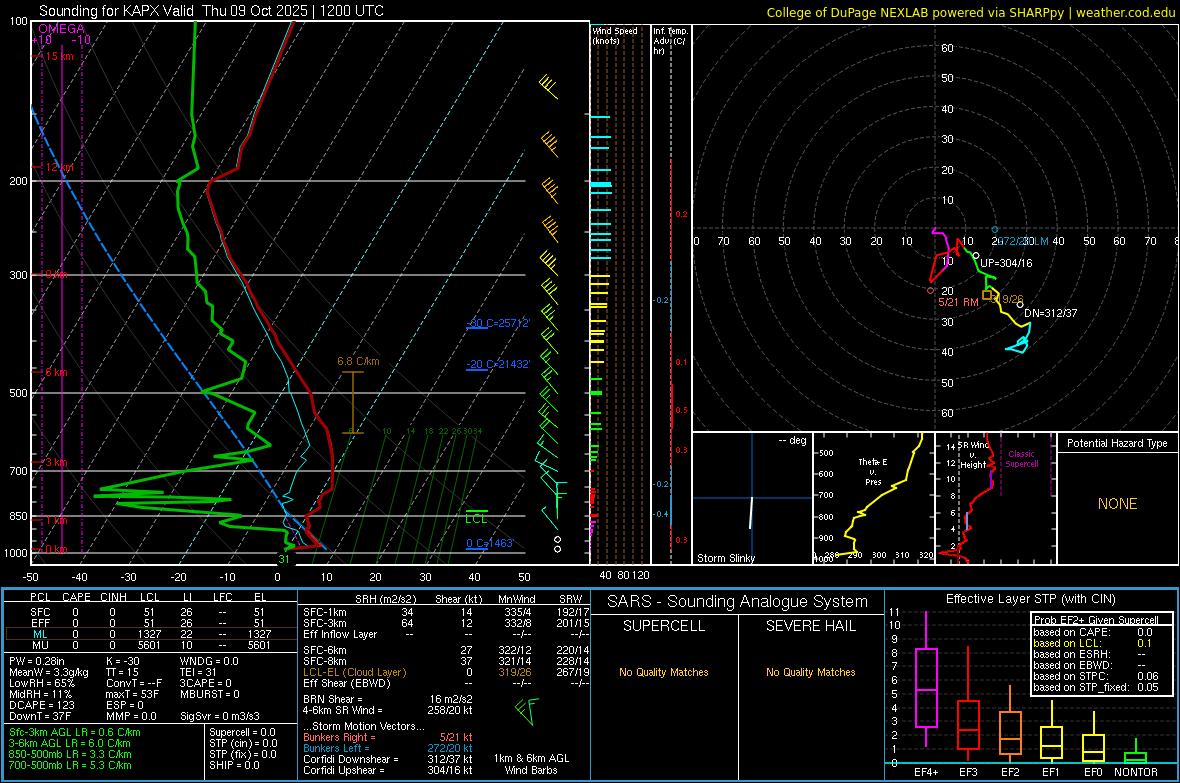Click the -20 C=21432' height label
1180x783 pixels.
(x=498, y=364)
